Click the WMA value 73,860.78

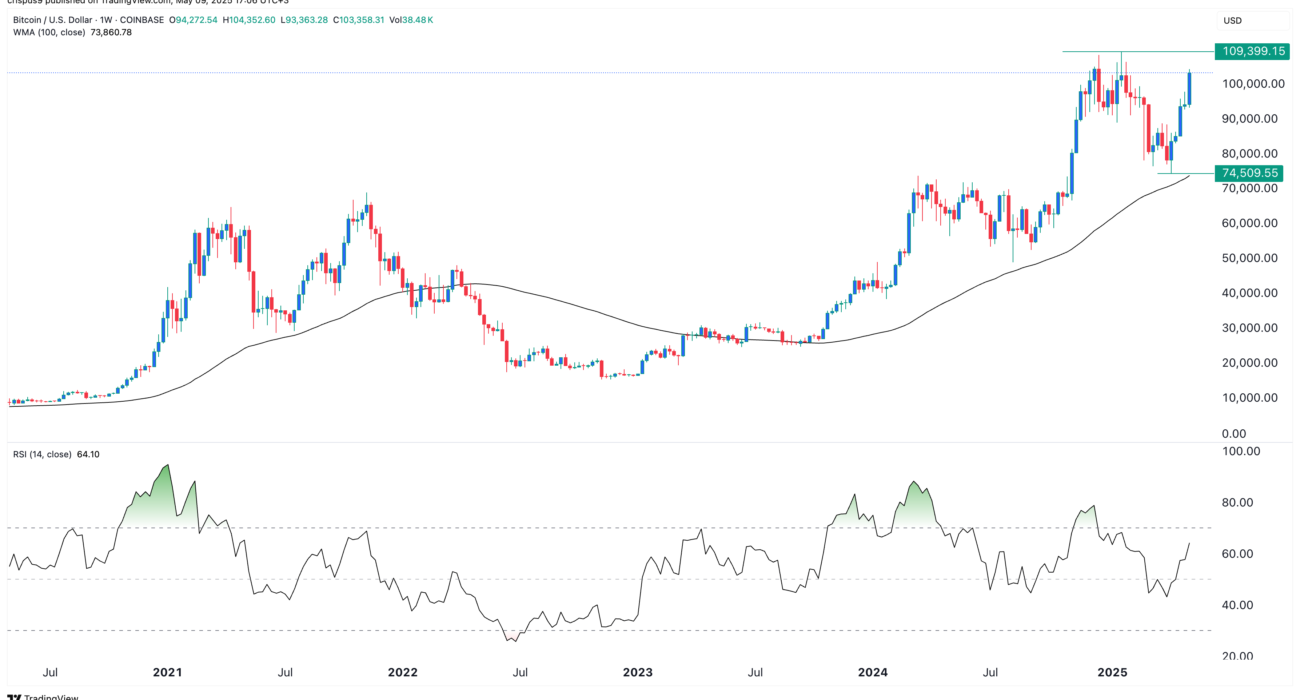(x=112, y=32)
